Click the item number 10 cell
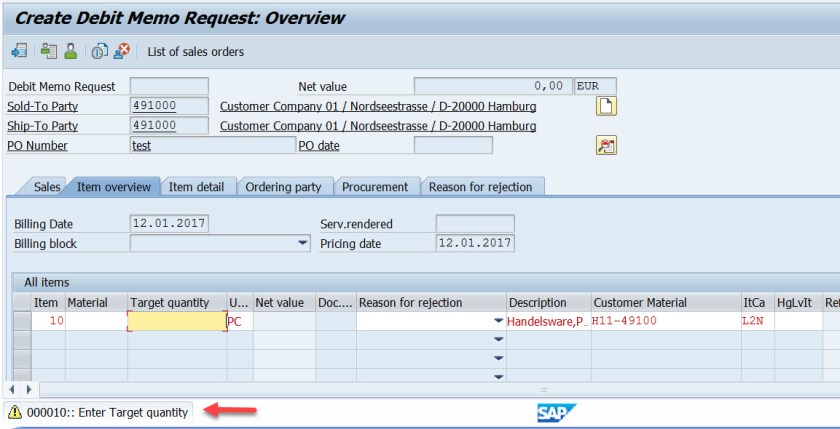Image resolution: width=840 pixels, height=429 pixels. (48, 321)
